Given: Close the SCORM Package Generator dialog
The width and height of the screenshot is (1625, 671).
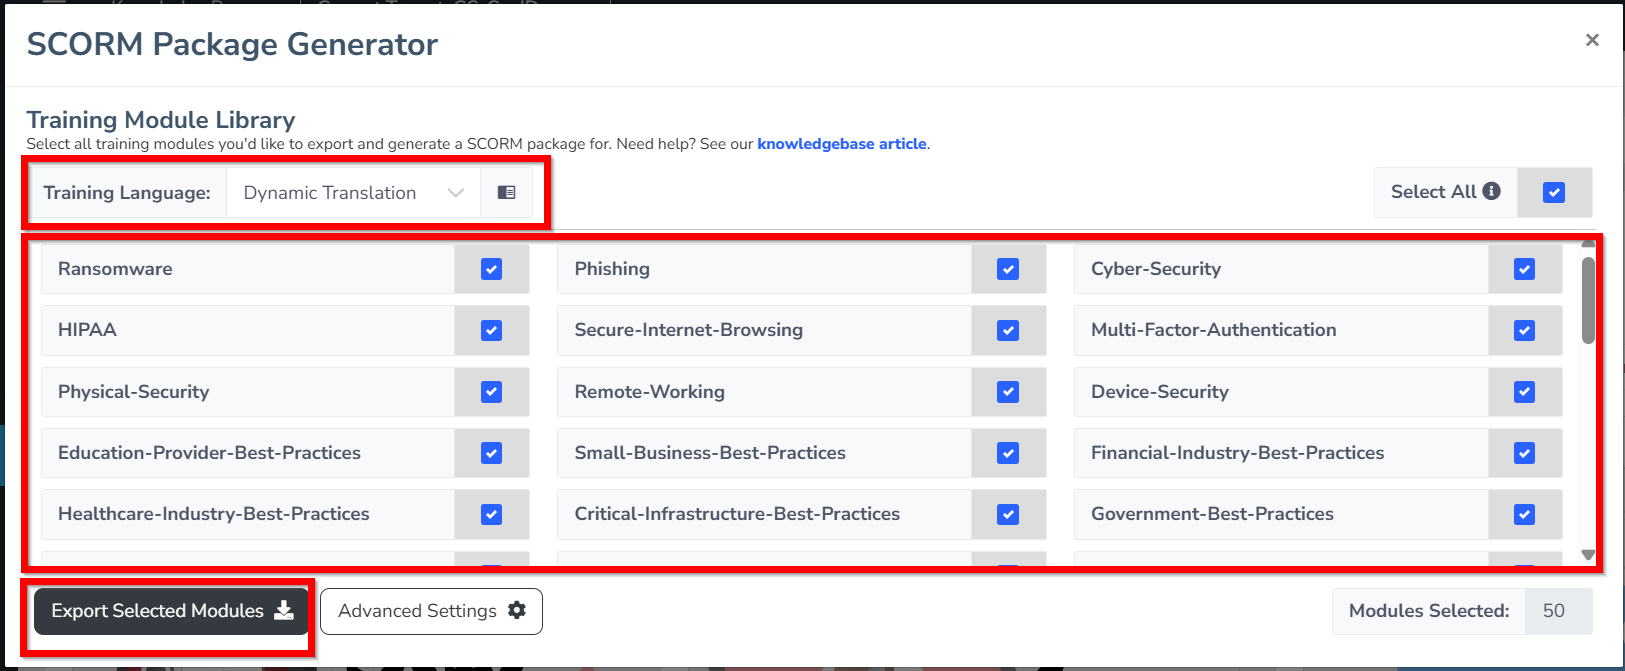Looking at the screenshot, I should tap(1592, 40).
